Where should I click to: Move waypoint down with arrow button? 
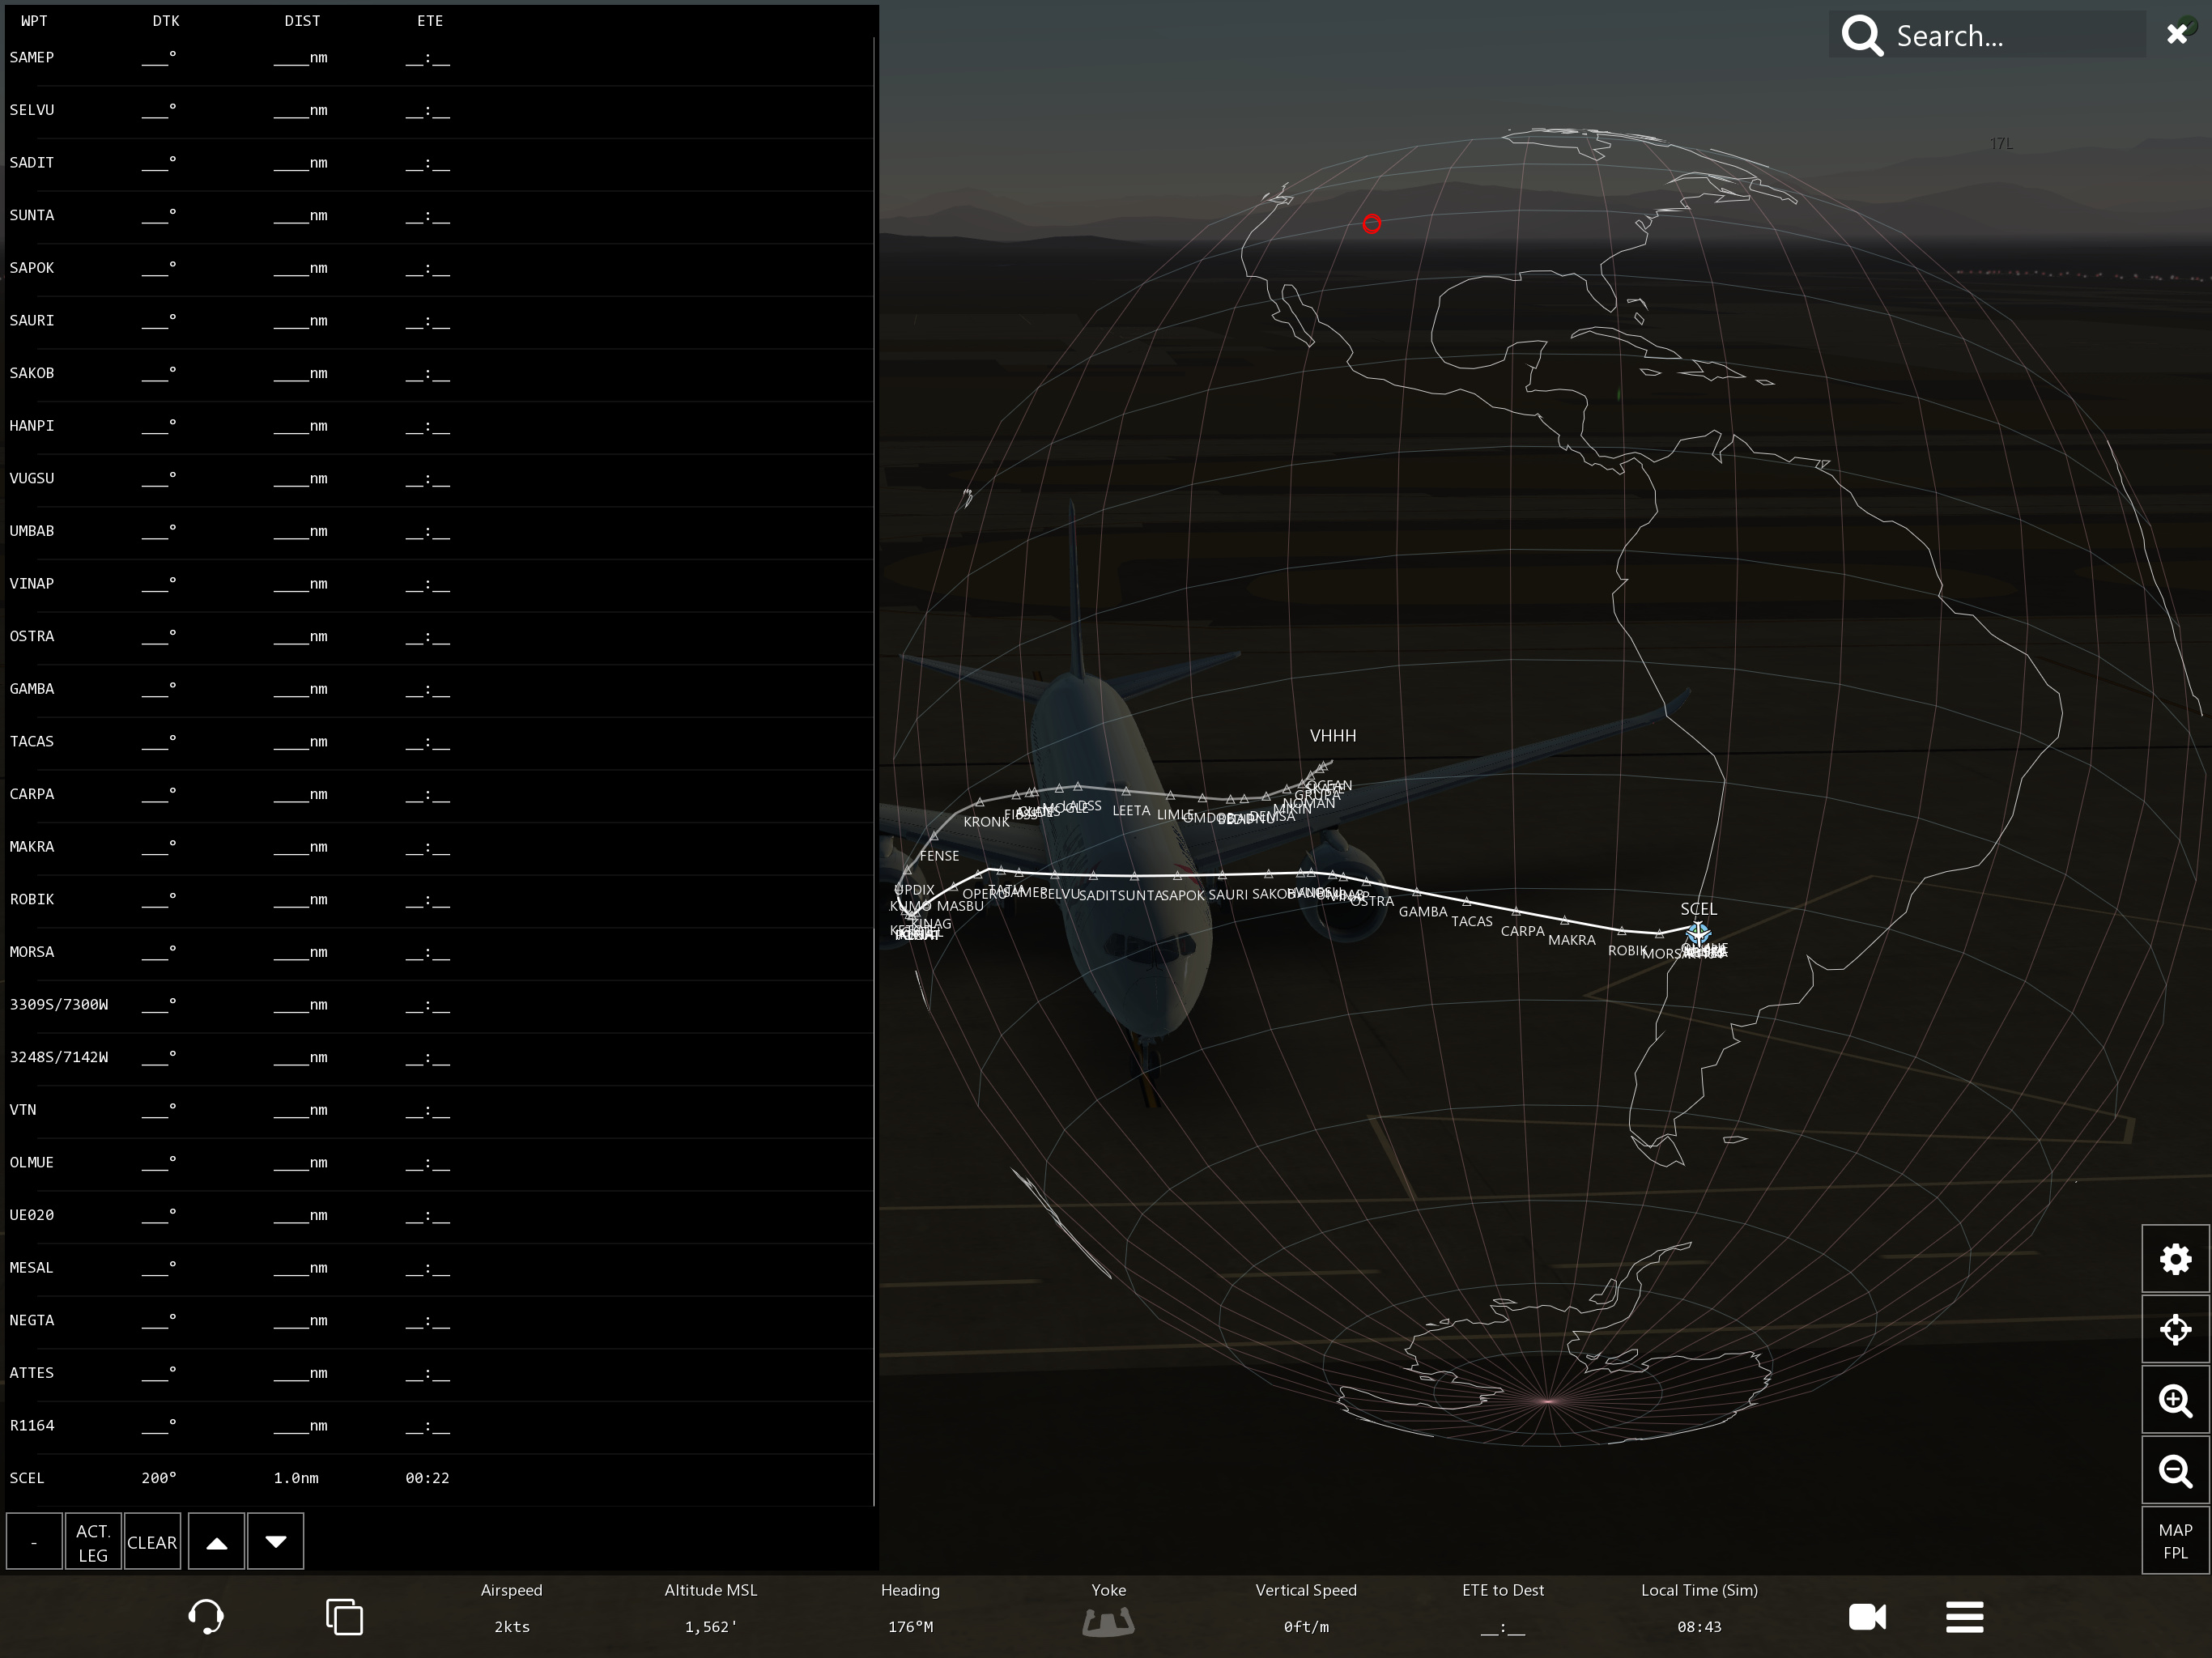coord(276,1542)
